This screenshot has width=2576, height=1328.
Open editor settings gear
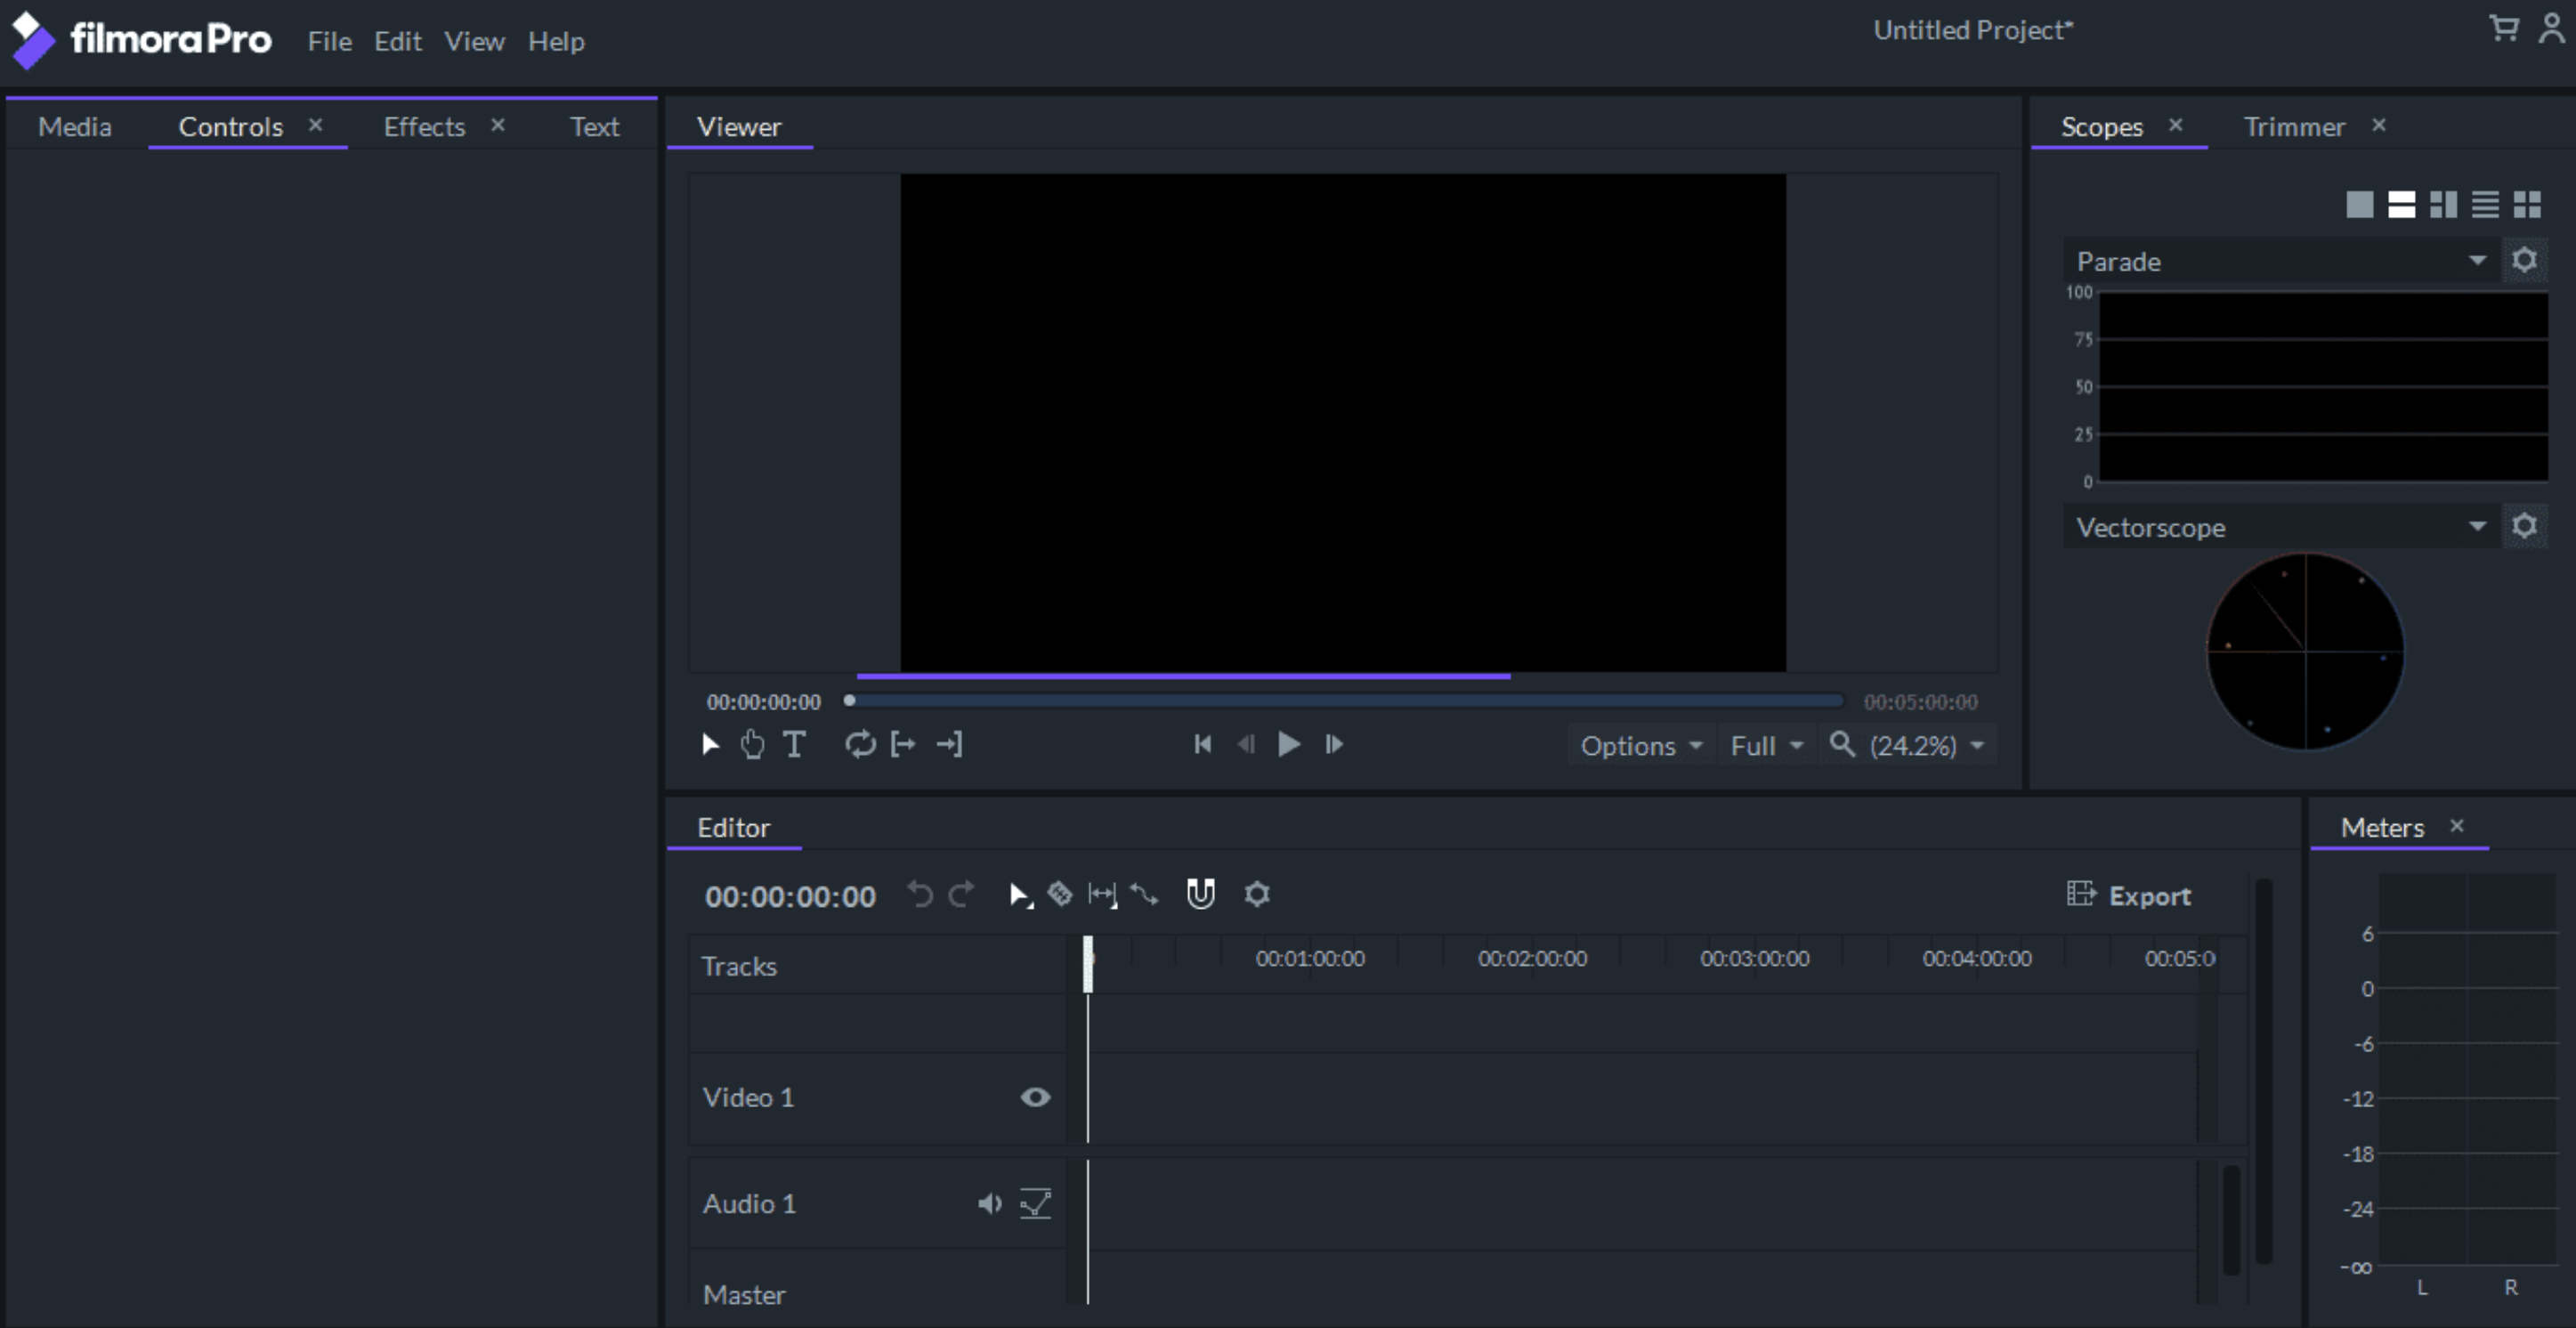1257,893
